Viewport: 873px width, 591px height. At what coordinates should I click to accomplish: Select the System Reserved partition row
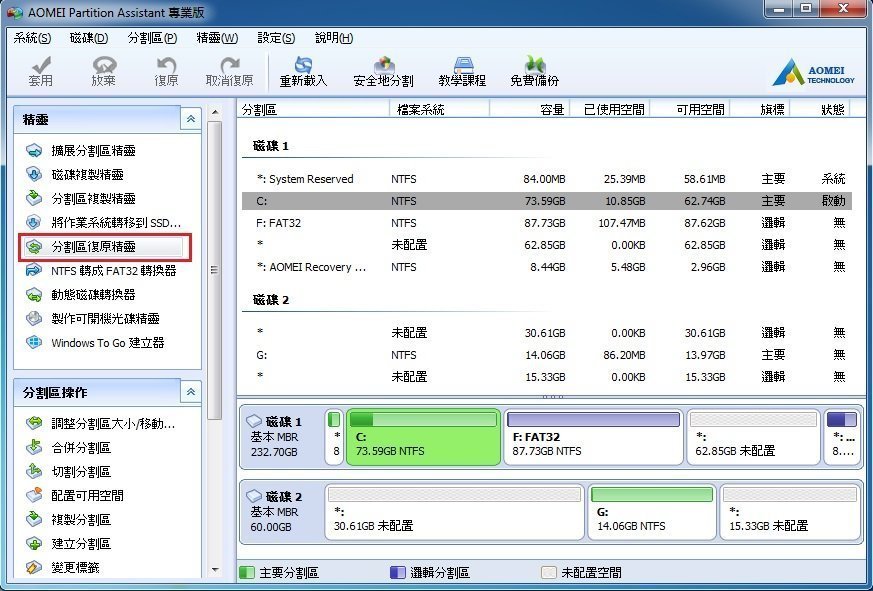click(x=547, y=179)
